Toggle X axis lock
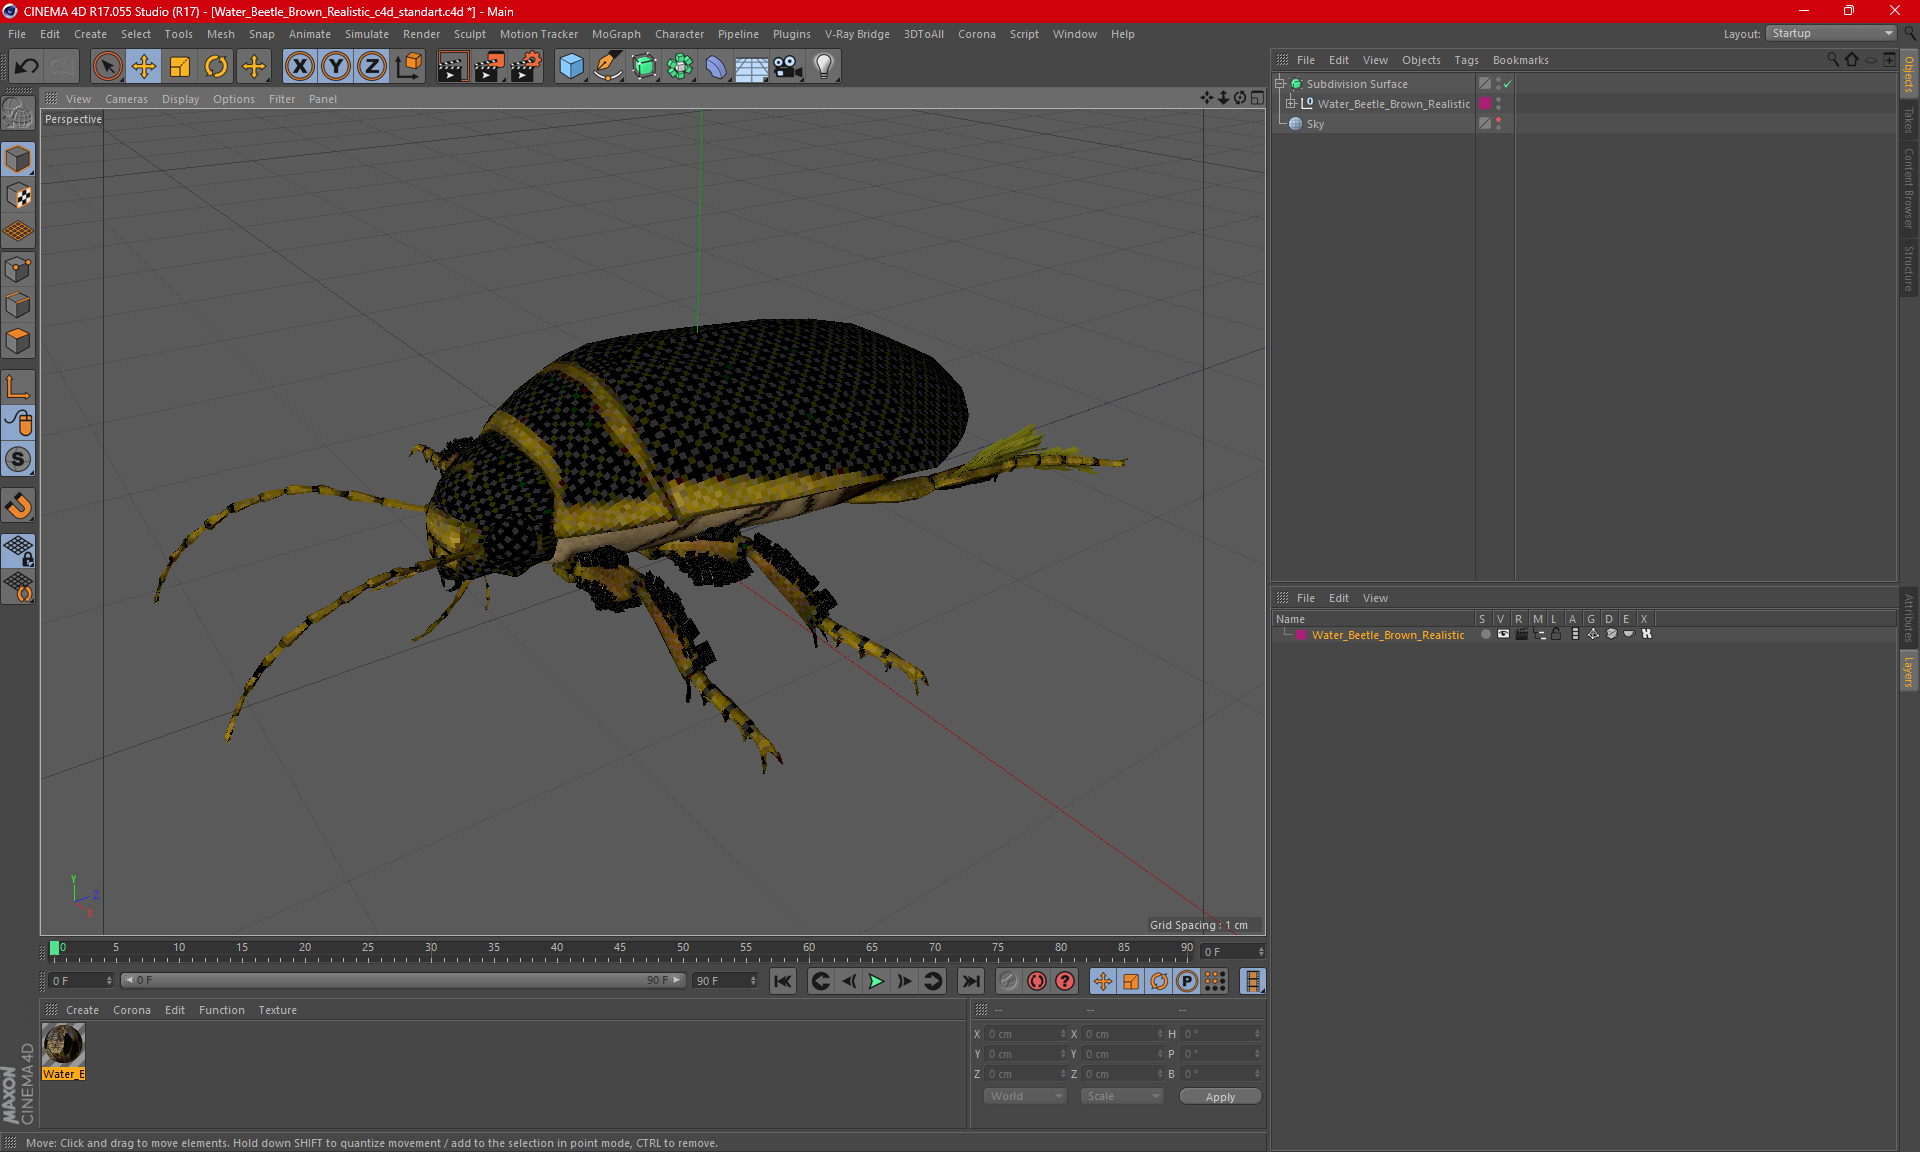This screenshot has height=1152, width=1920. pos(299,66)
